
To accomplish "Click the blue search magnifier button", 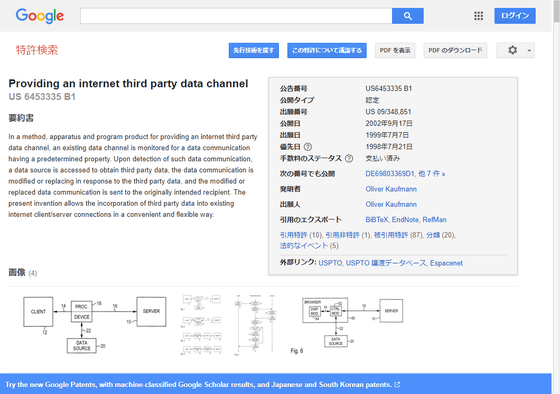I will click(x=408, y=16).
